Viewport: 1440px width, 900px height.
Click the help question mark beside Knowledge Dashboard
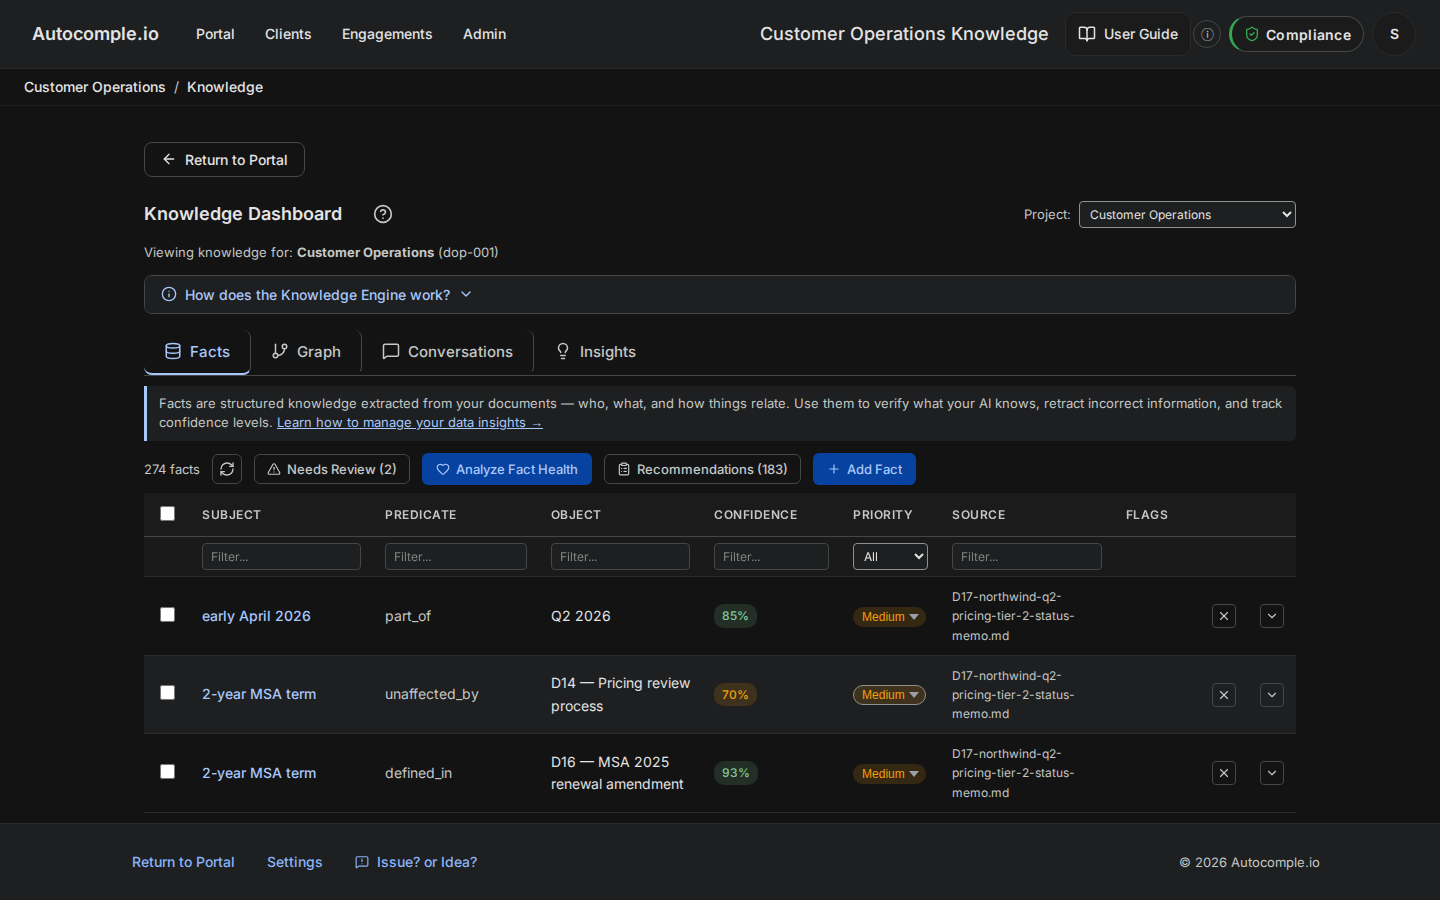(382, 214)
